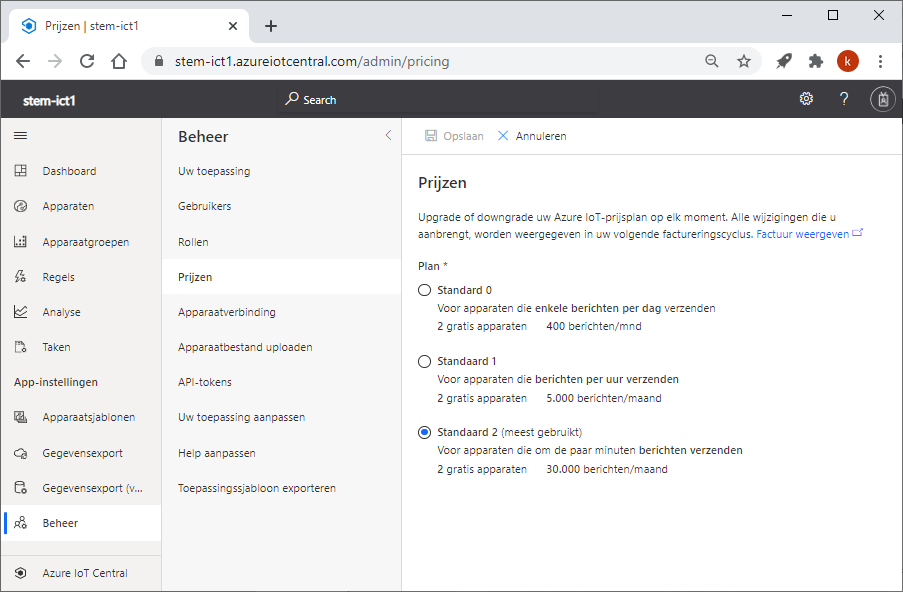
Task: Click Annuleren to cancel changes
Action: (532, 136)
